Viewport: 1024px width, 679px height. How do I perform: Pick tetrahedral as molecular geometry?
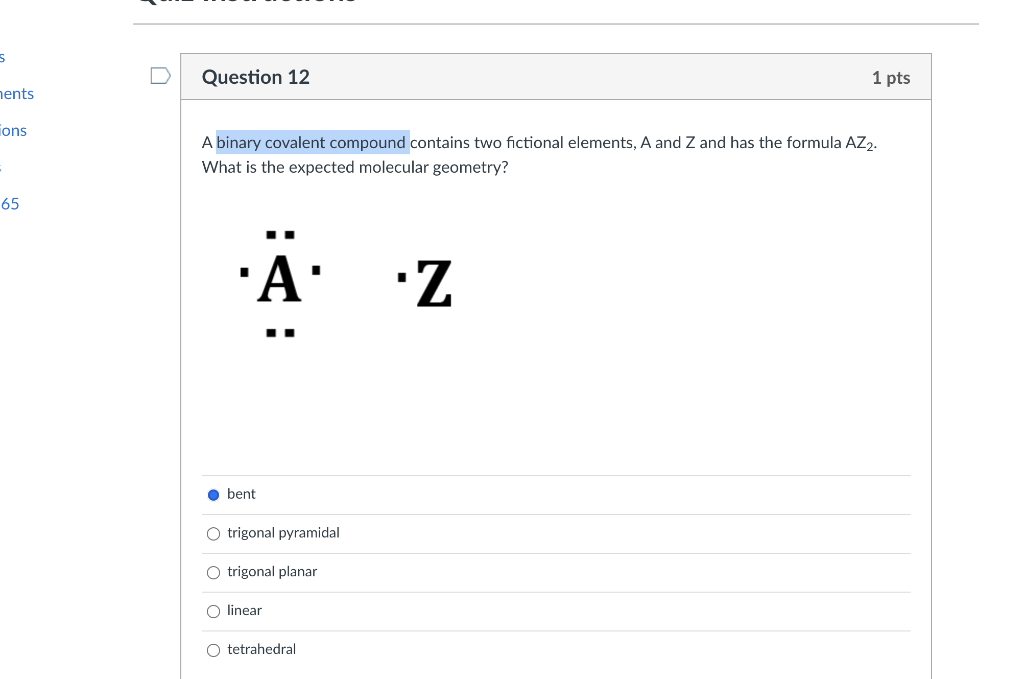coord(213,650)
